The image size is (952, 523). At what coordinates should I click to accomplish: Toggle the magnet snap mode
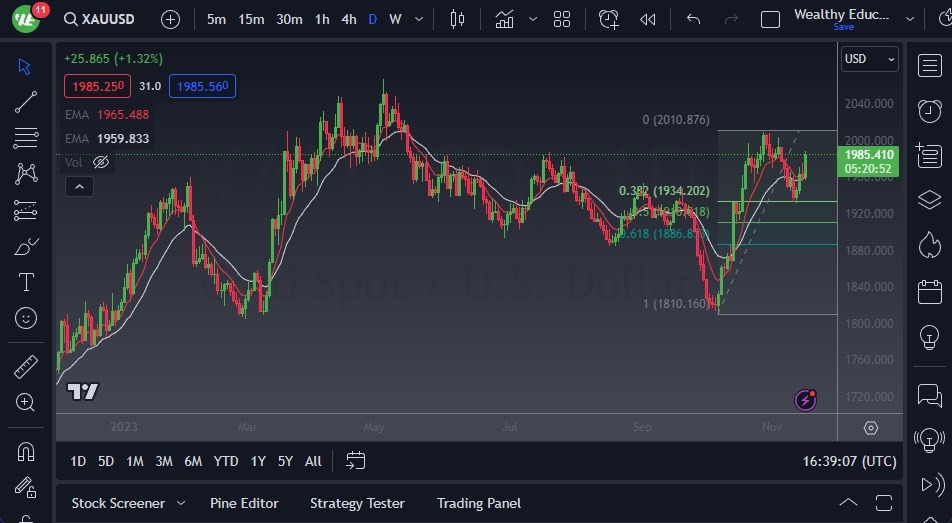(26, 451)
